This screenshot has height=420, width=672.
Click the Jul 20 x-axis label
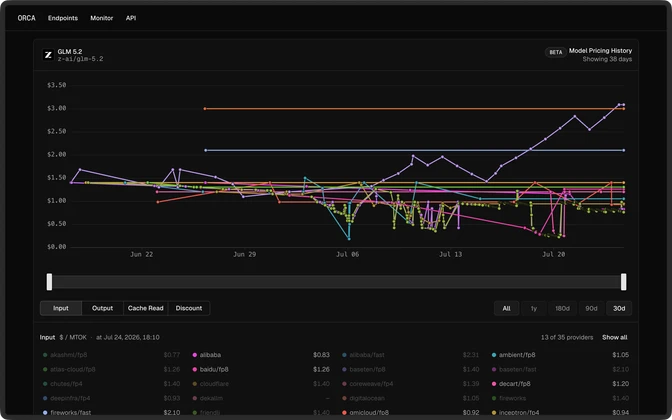[554, 255]
